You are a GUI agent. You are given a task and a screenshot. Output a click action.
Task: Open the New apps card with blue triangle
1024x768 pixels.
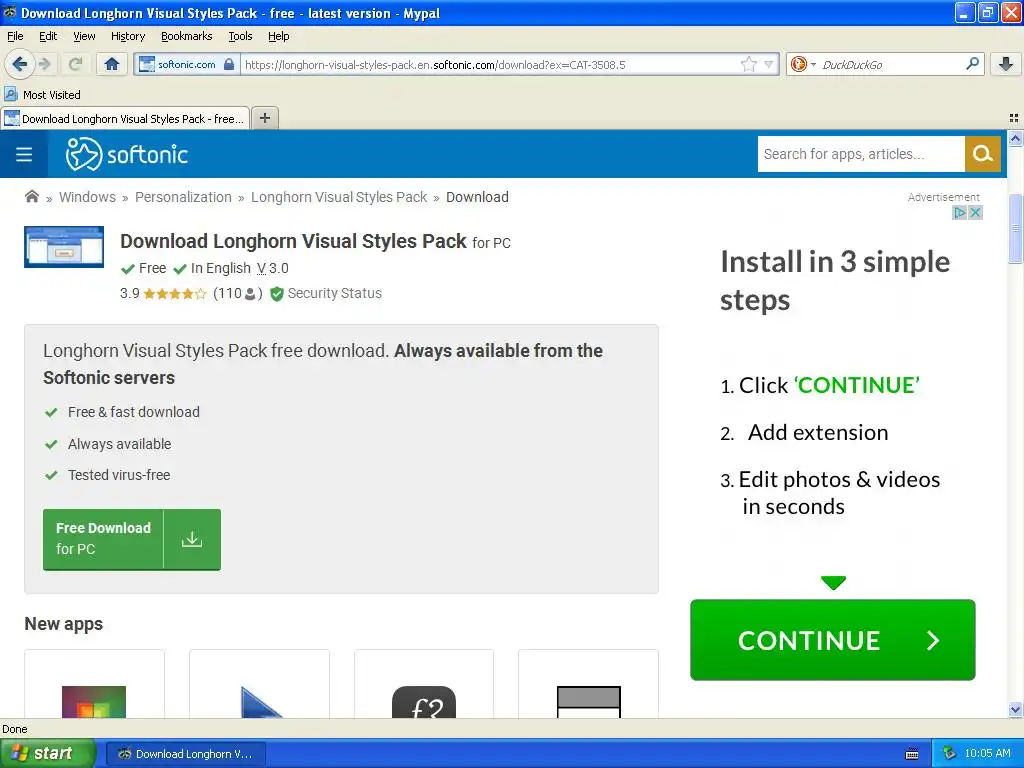tap(259, 684)
